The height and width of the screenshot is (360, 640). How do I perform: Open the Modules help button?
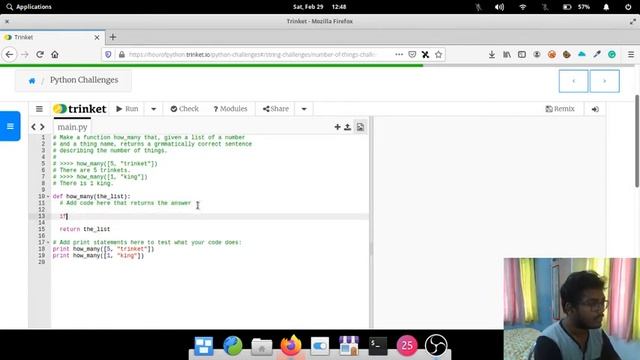230,109
